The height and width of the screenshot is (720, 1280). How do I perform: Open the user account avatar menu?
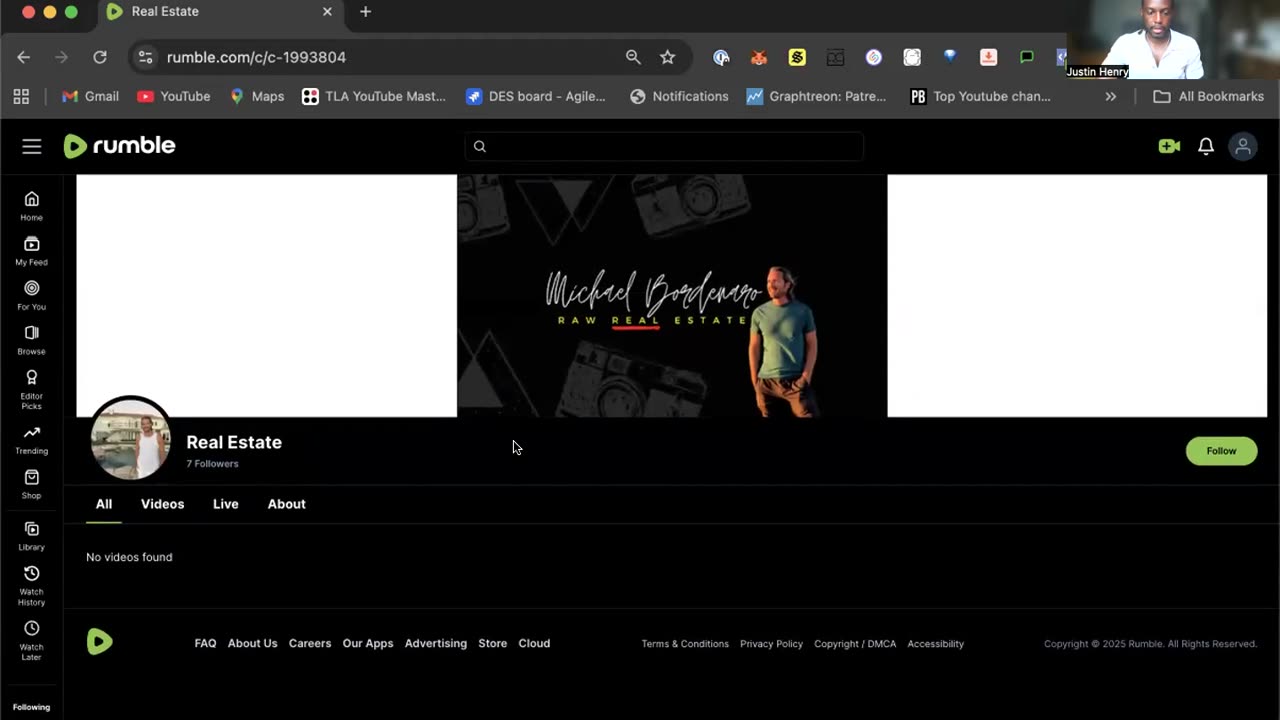(x=1243, y=146)
